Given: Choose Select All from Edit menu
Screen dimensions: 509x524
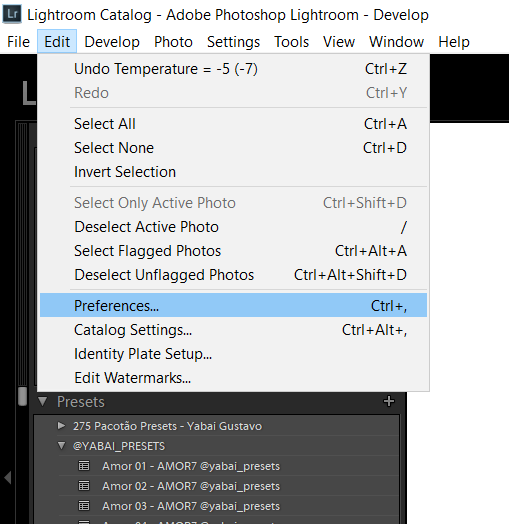Looking at the screenshot, I should [233, 124].
